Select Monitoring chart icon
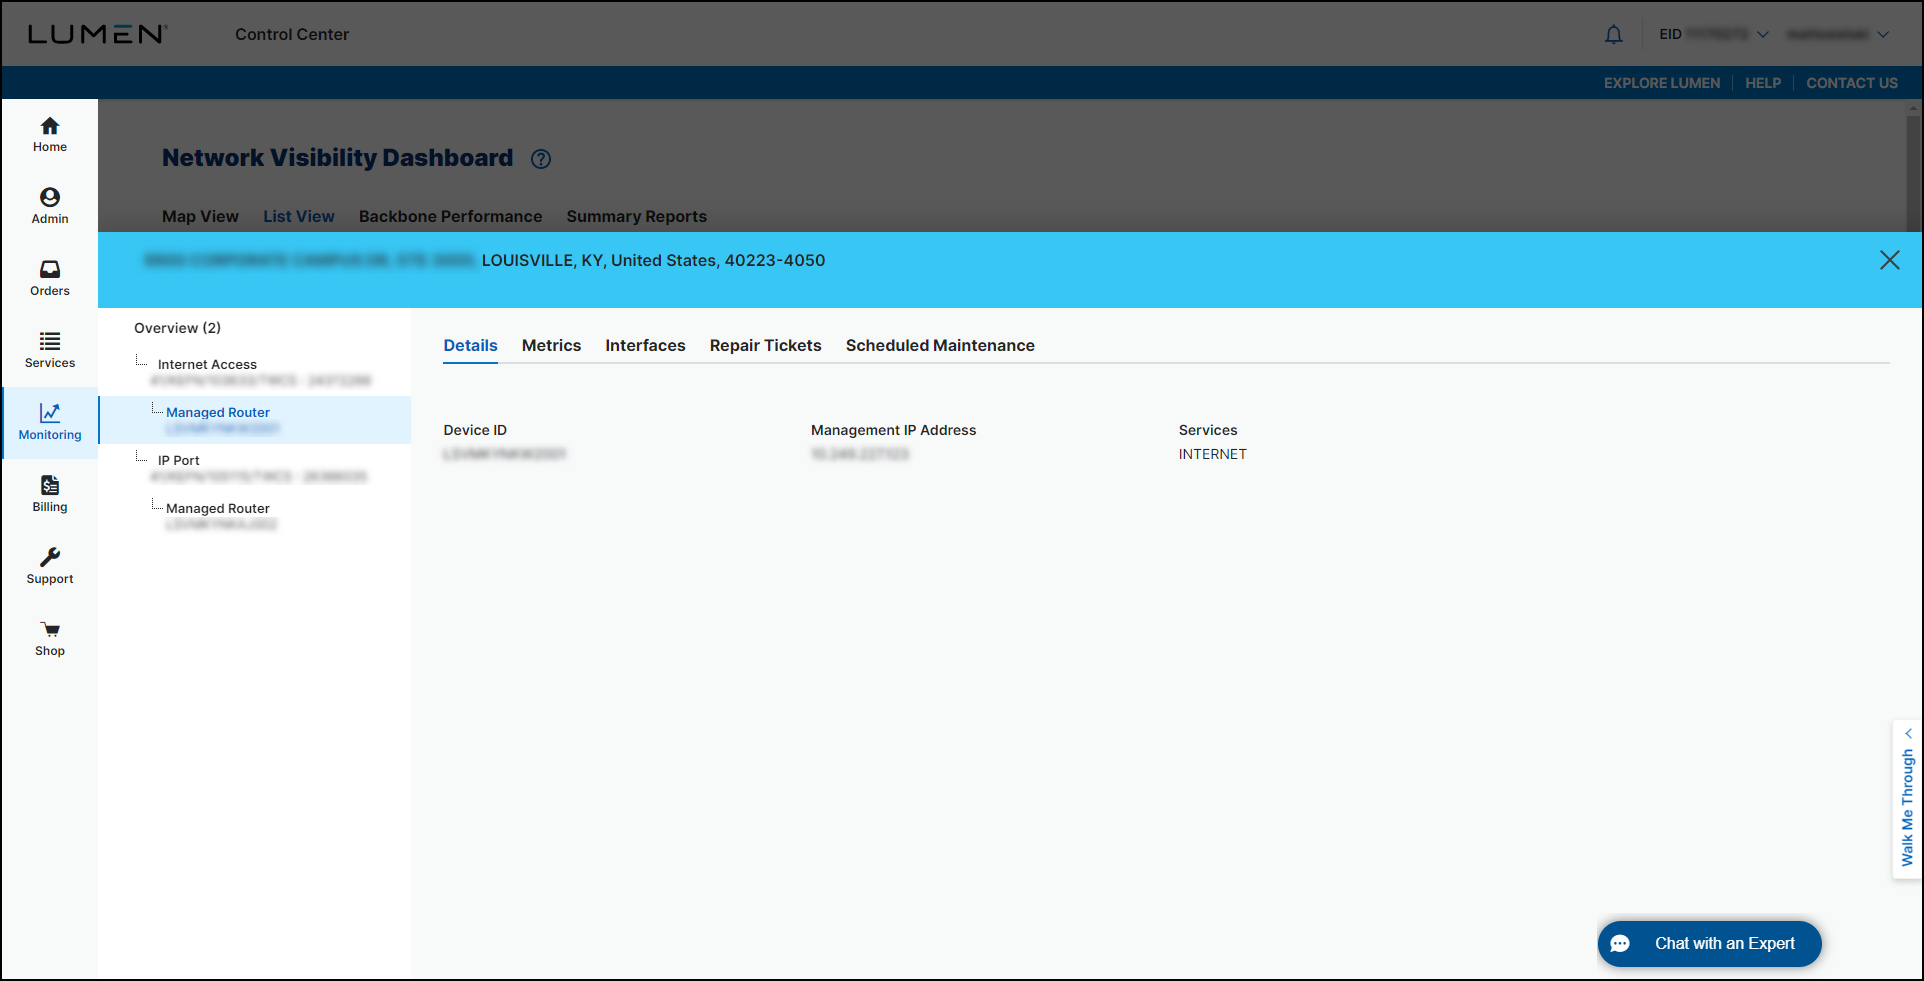The image size is (1924, 981). pyautogui.click(x=50, y=413)
